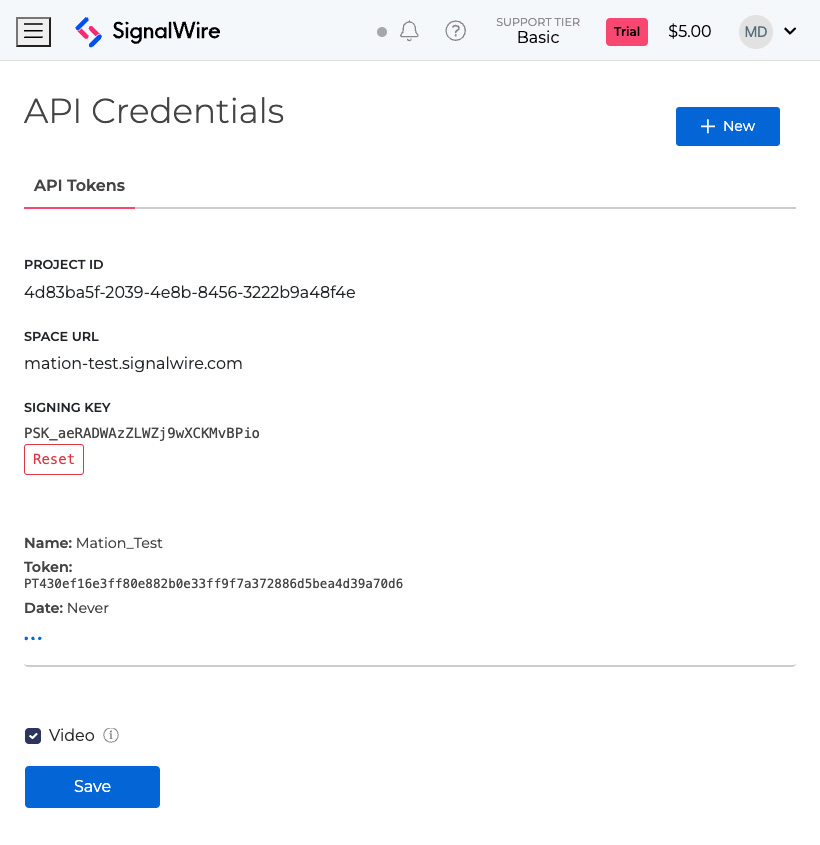Open the three-dot token options menu
Viewport: 820px width, 845px height.
33,638
